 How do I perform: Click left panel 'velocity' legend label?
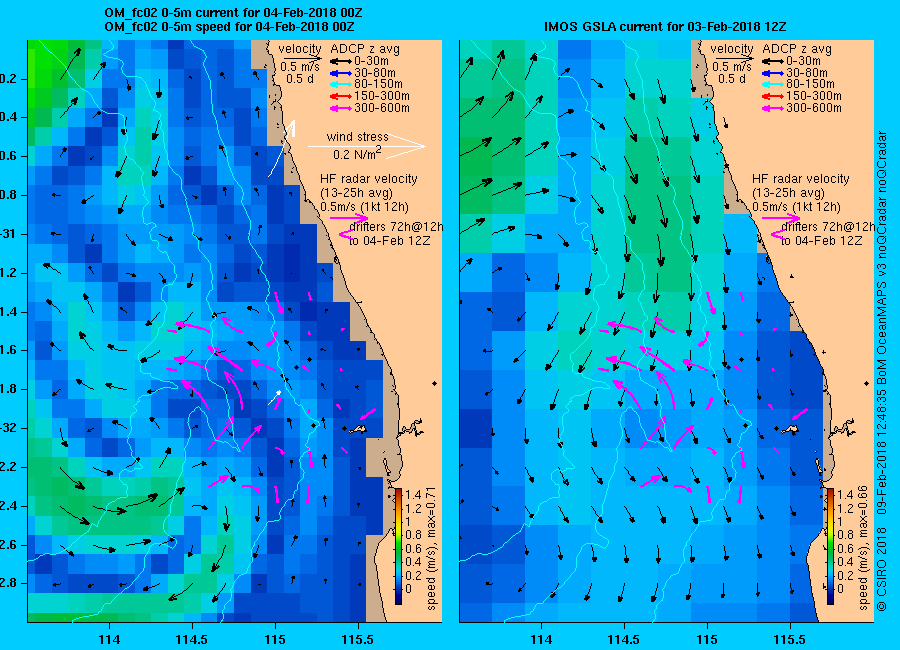(300, 49)
